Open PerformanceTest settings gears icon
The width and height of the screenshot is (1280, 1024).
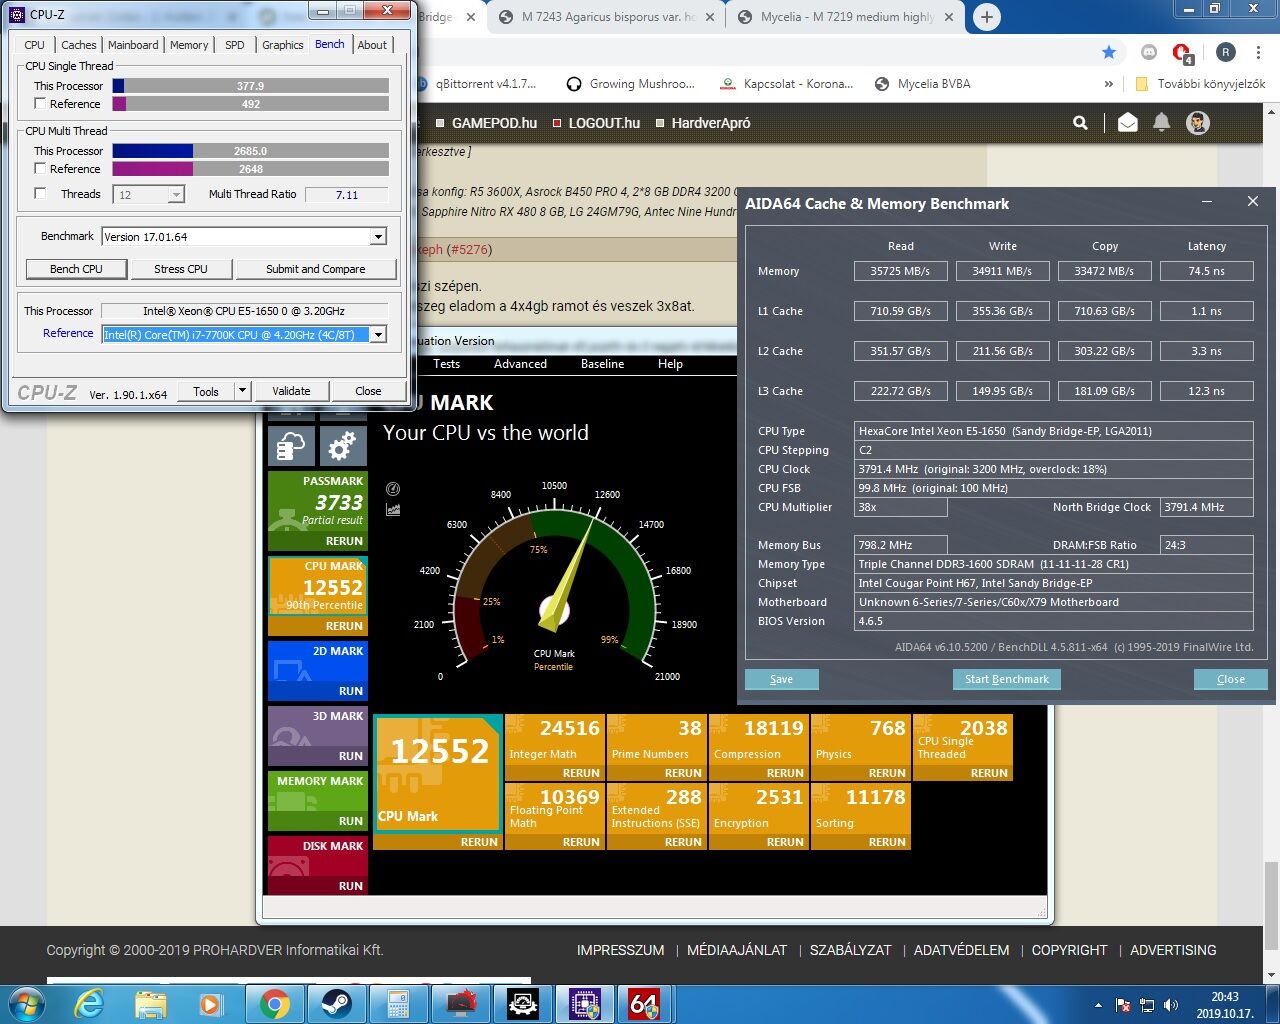(342, 446)
